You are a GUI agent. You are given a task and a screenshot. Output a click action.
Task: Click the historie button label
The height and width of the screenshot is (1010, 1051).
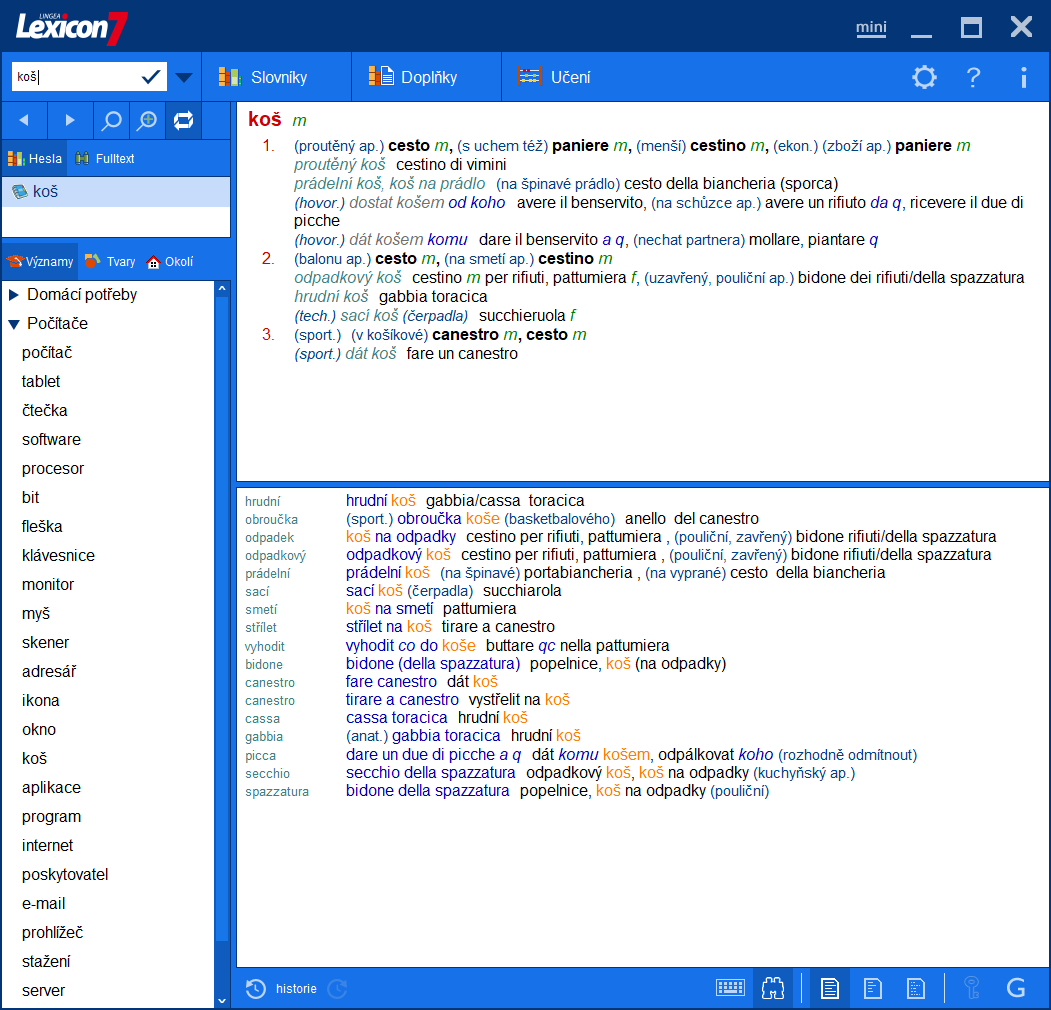[x=296, y=989]
